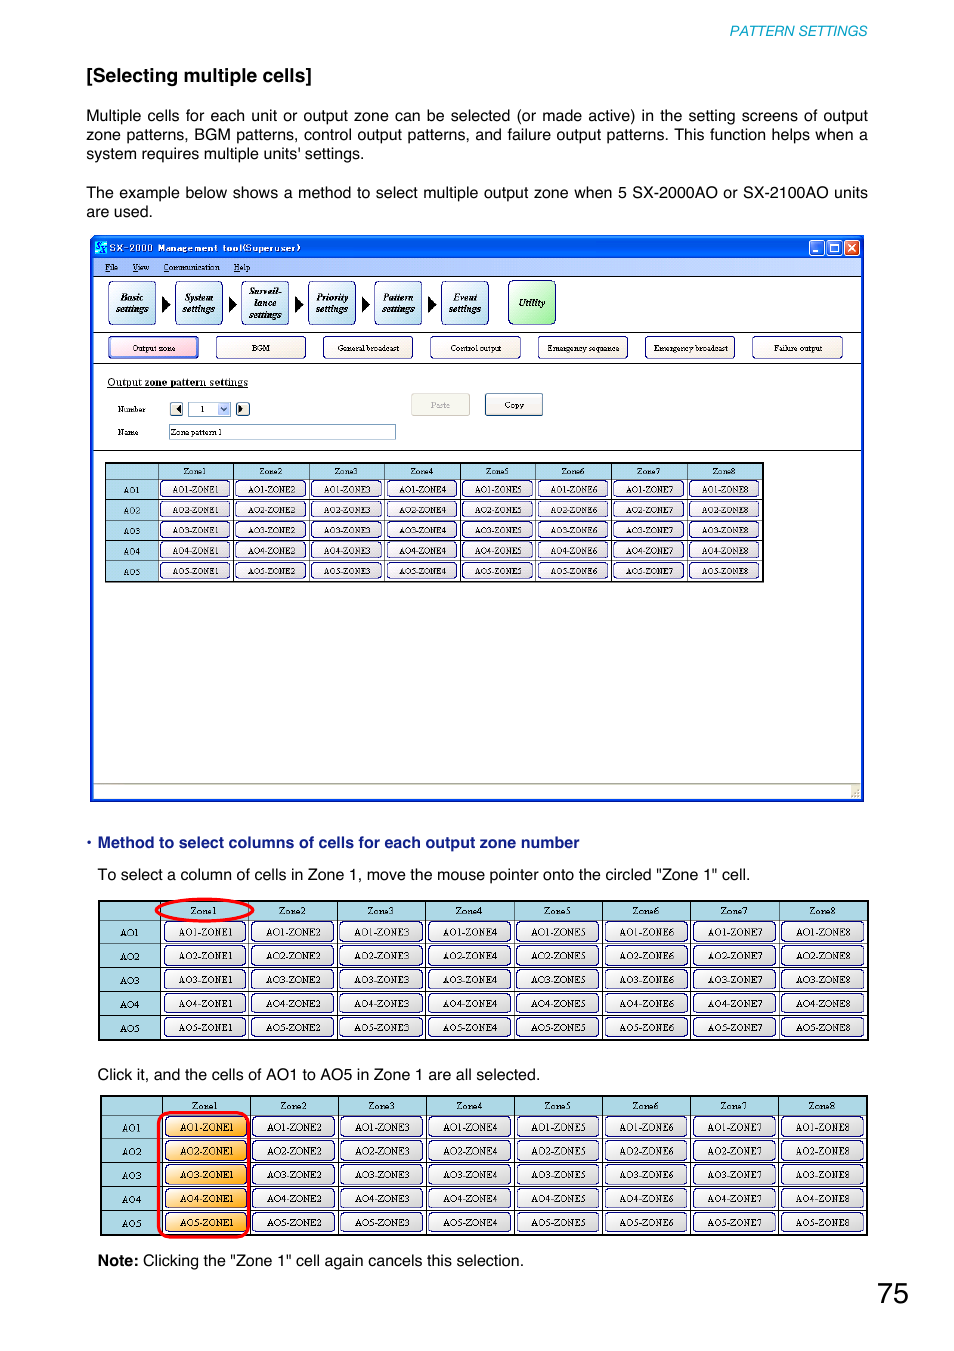The image size is (954, 1351).
Task: Select AO2 row header in the middle table
Action: coord(130,956)
